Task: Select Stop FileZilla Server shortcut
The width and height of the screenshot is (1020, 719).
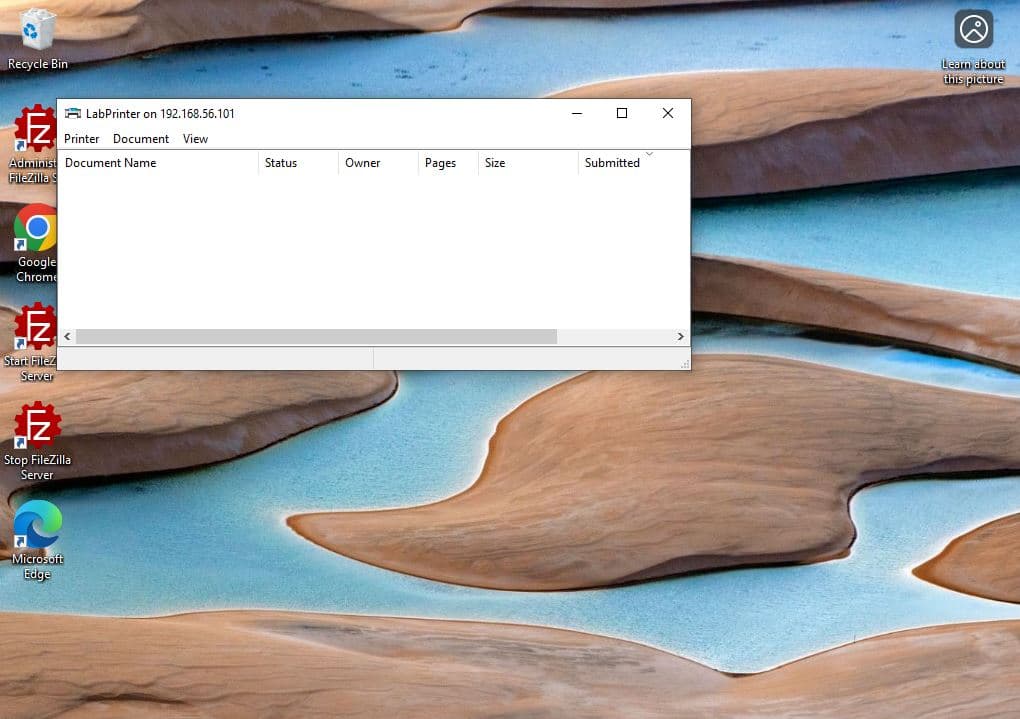Action: tap(37, 428)
